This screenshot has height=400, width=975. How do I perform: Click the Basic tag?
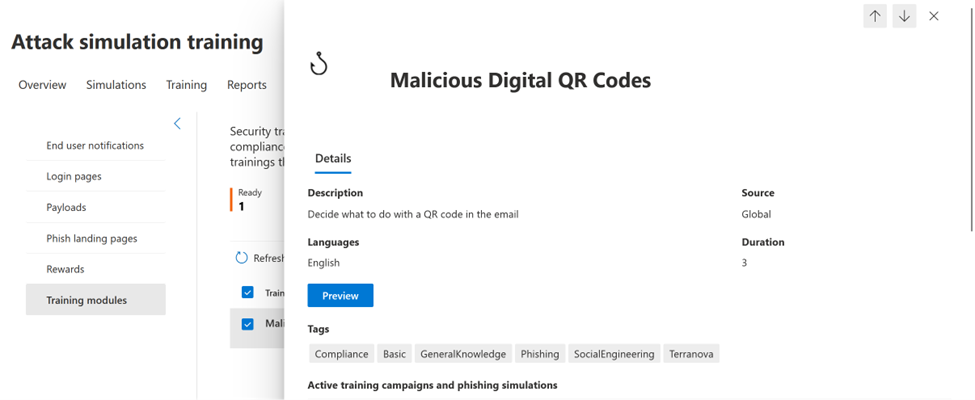point(394,354)
